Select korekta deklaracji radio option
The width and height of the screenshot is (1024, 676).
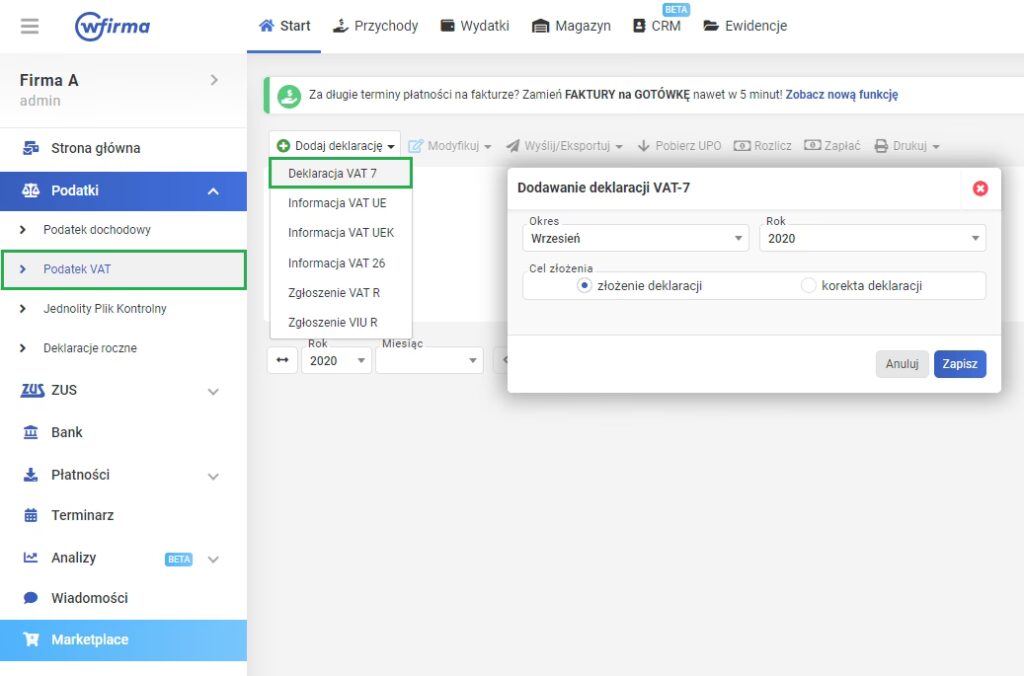pyautogui.click(x=809, y=286)
